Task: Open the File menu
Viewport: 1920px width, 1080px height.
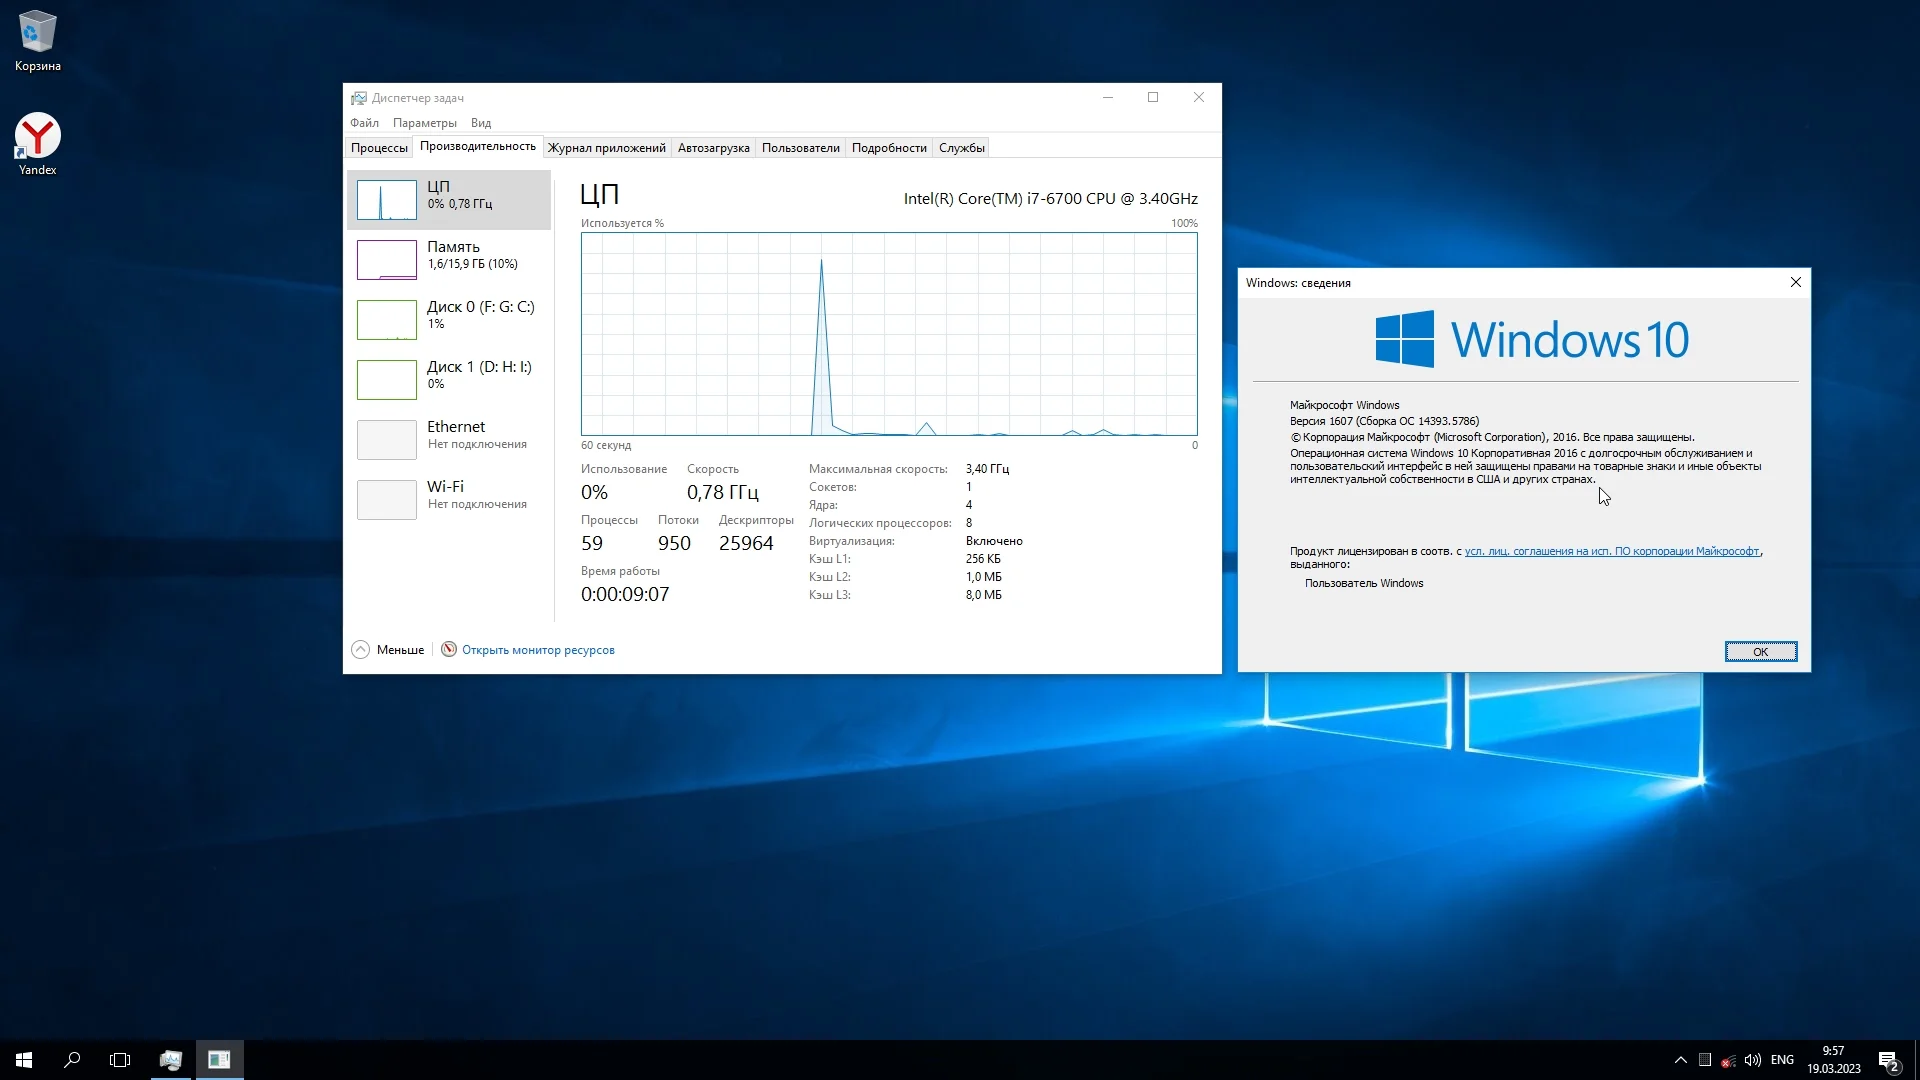Action: coord(364,123)
